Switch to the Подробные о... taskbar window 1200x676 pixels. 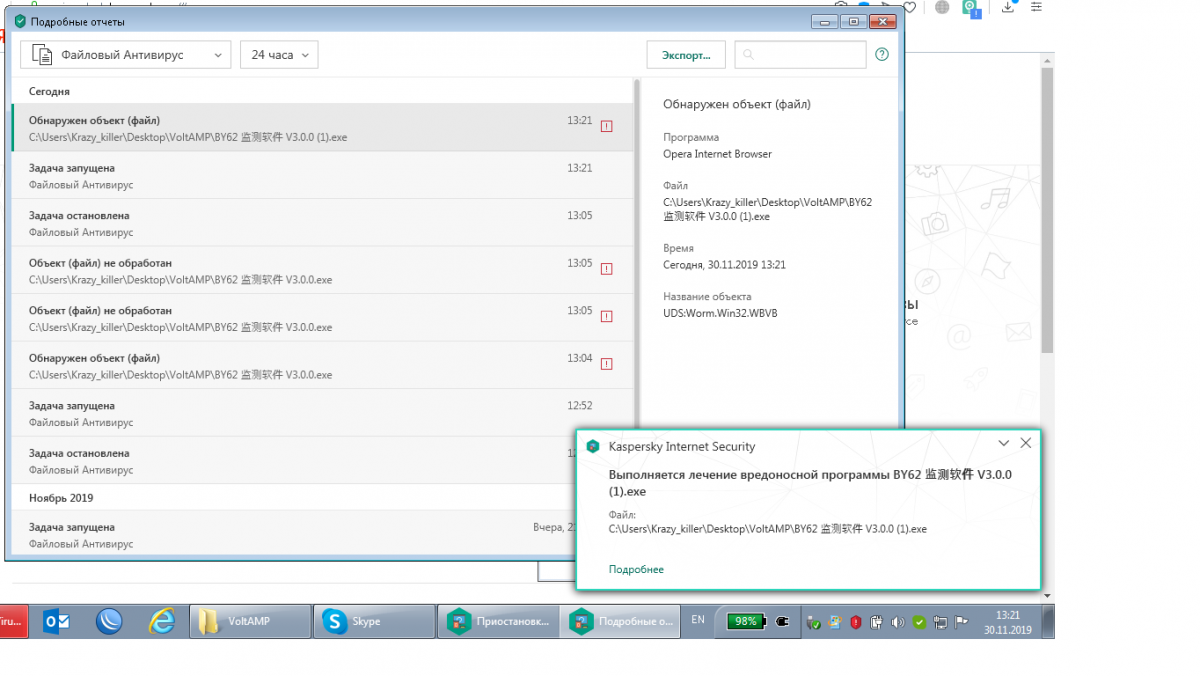tap(621, 621)
